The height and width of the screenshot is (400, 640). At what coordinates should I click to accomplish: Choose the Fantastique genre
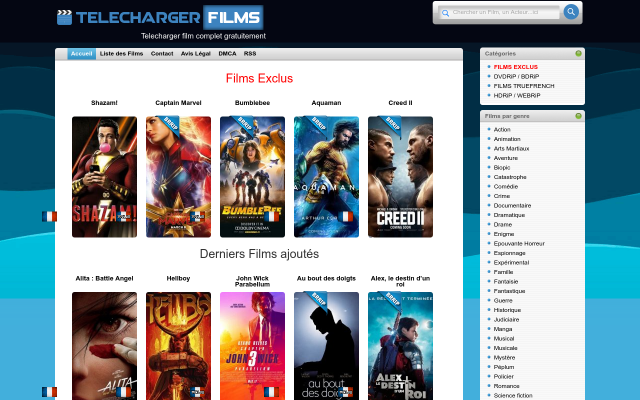[x=509, y=291]
